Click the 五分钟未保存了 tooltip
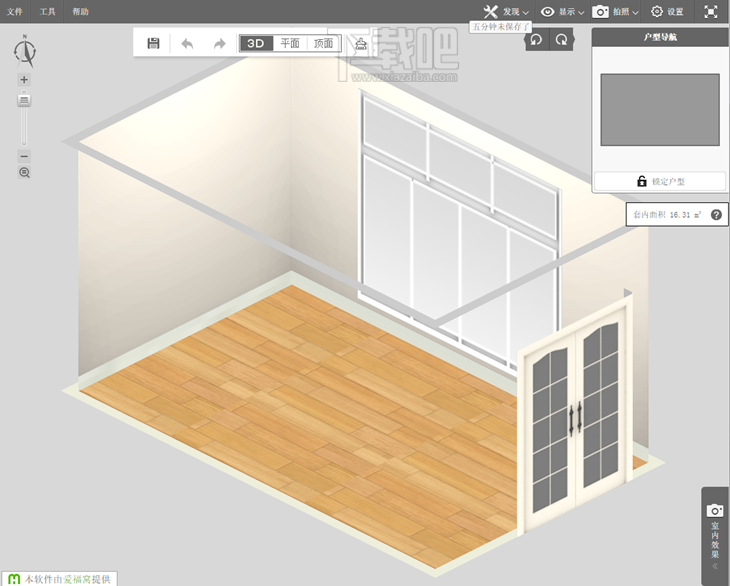Image resolution: width=730 pixels, height=586 pixels. tap(500, 27)
